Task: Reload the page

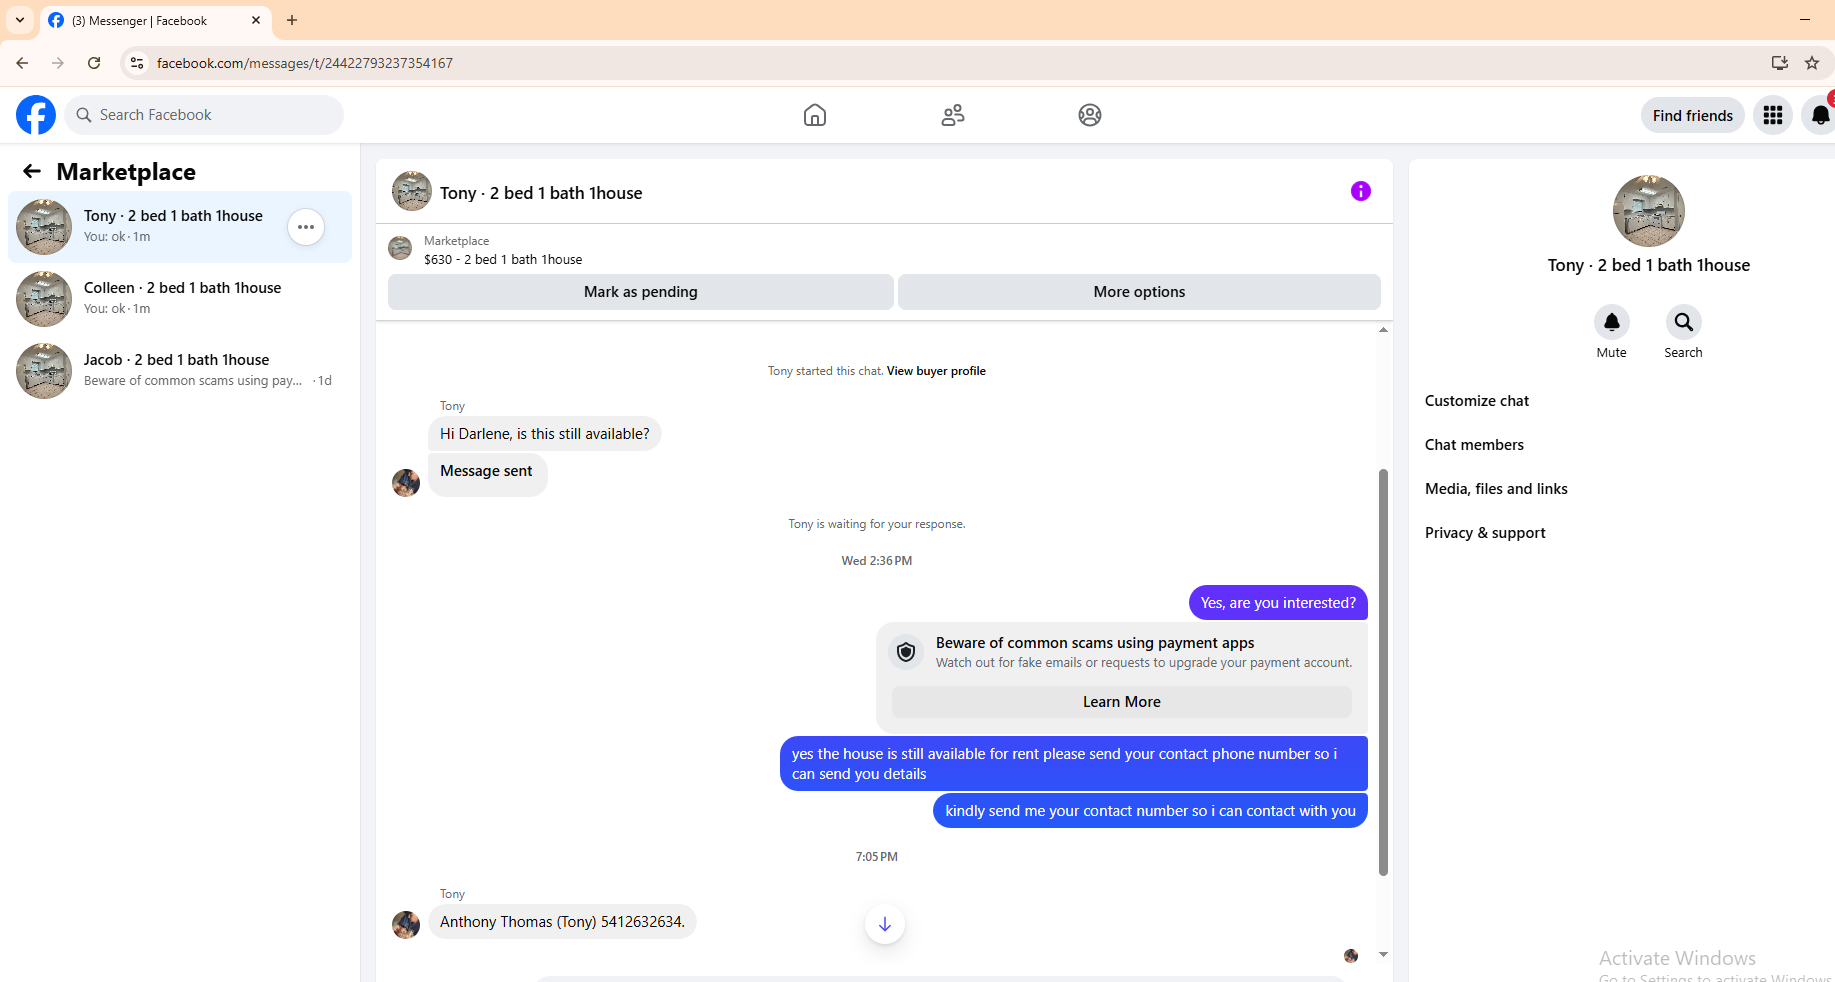Action: 94,63
